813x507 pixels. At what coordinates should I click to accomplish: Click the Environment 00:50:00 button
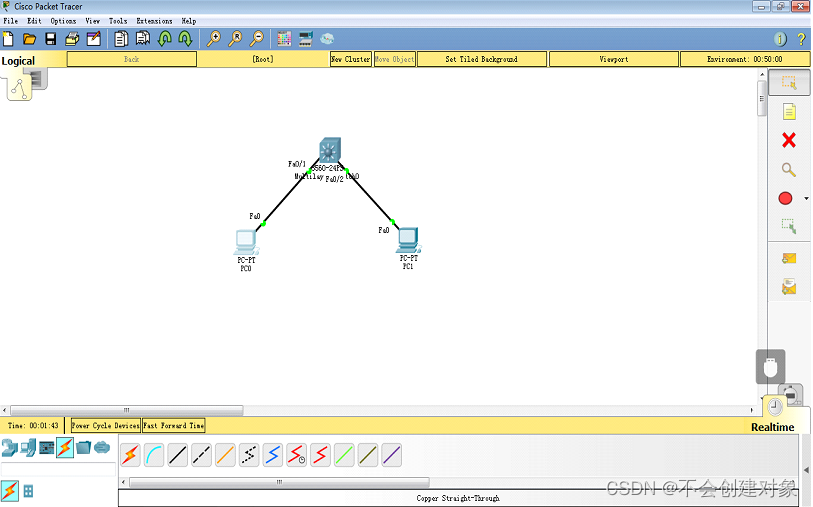[x=745, y=59]
